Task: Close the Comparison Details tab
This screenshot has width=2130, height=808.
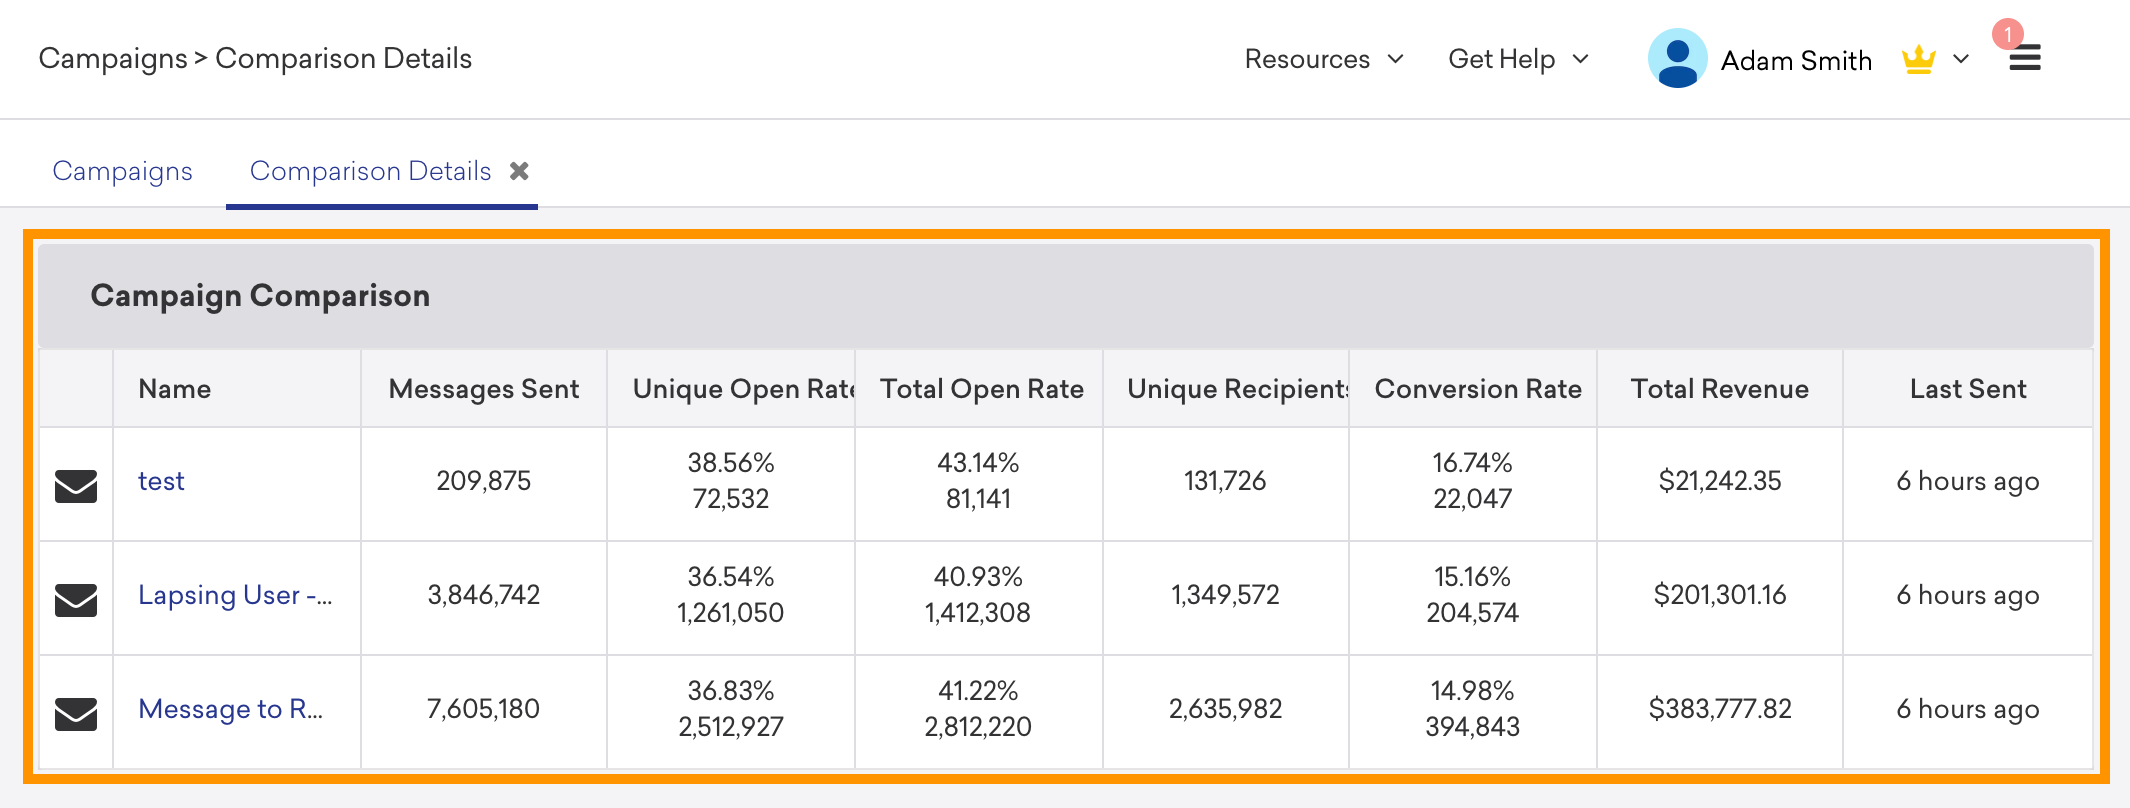Action: [x=519, y=171]
